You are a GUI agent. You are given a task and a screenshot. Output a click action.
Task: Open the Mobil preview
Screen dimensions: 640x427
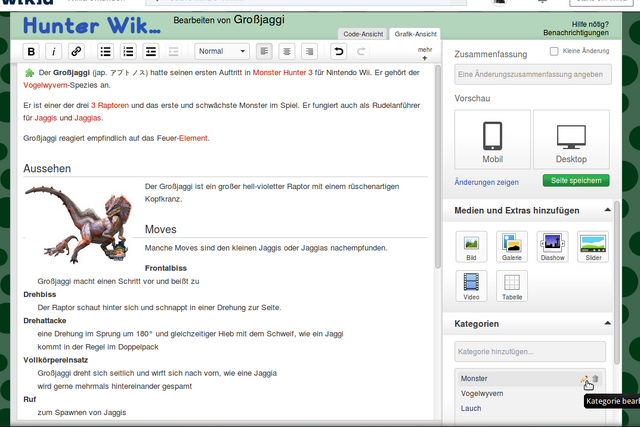point(493,140)
